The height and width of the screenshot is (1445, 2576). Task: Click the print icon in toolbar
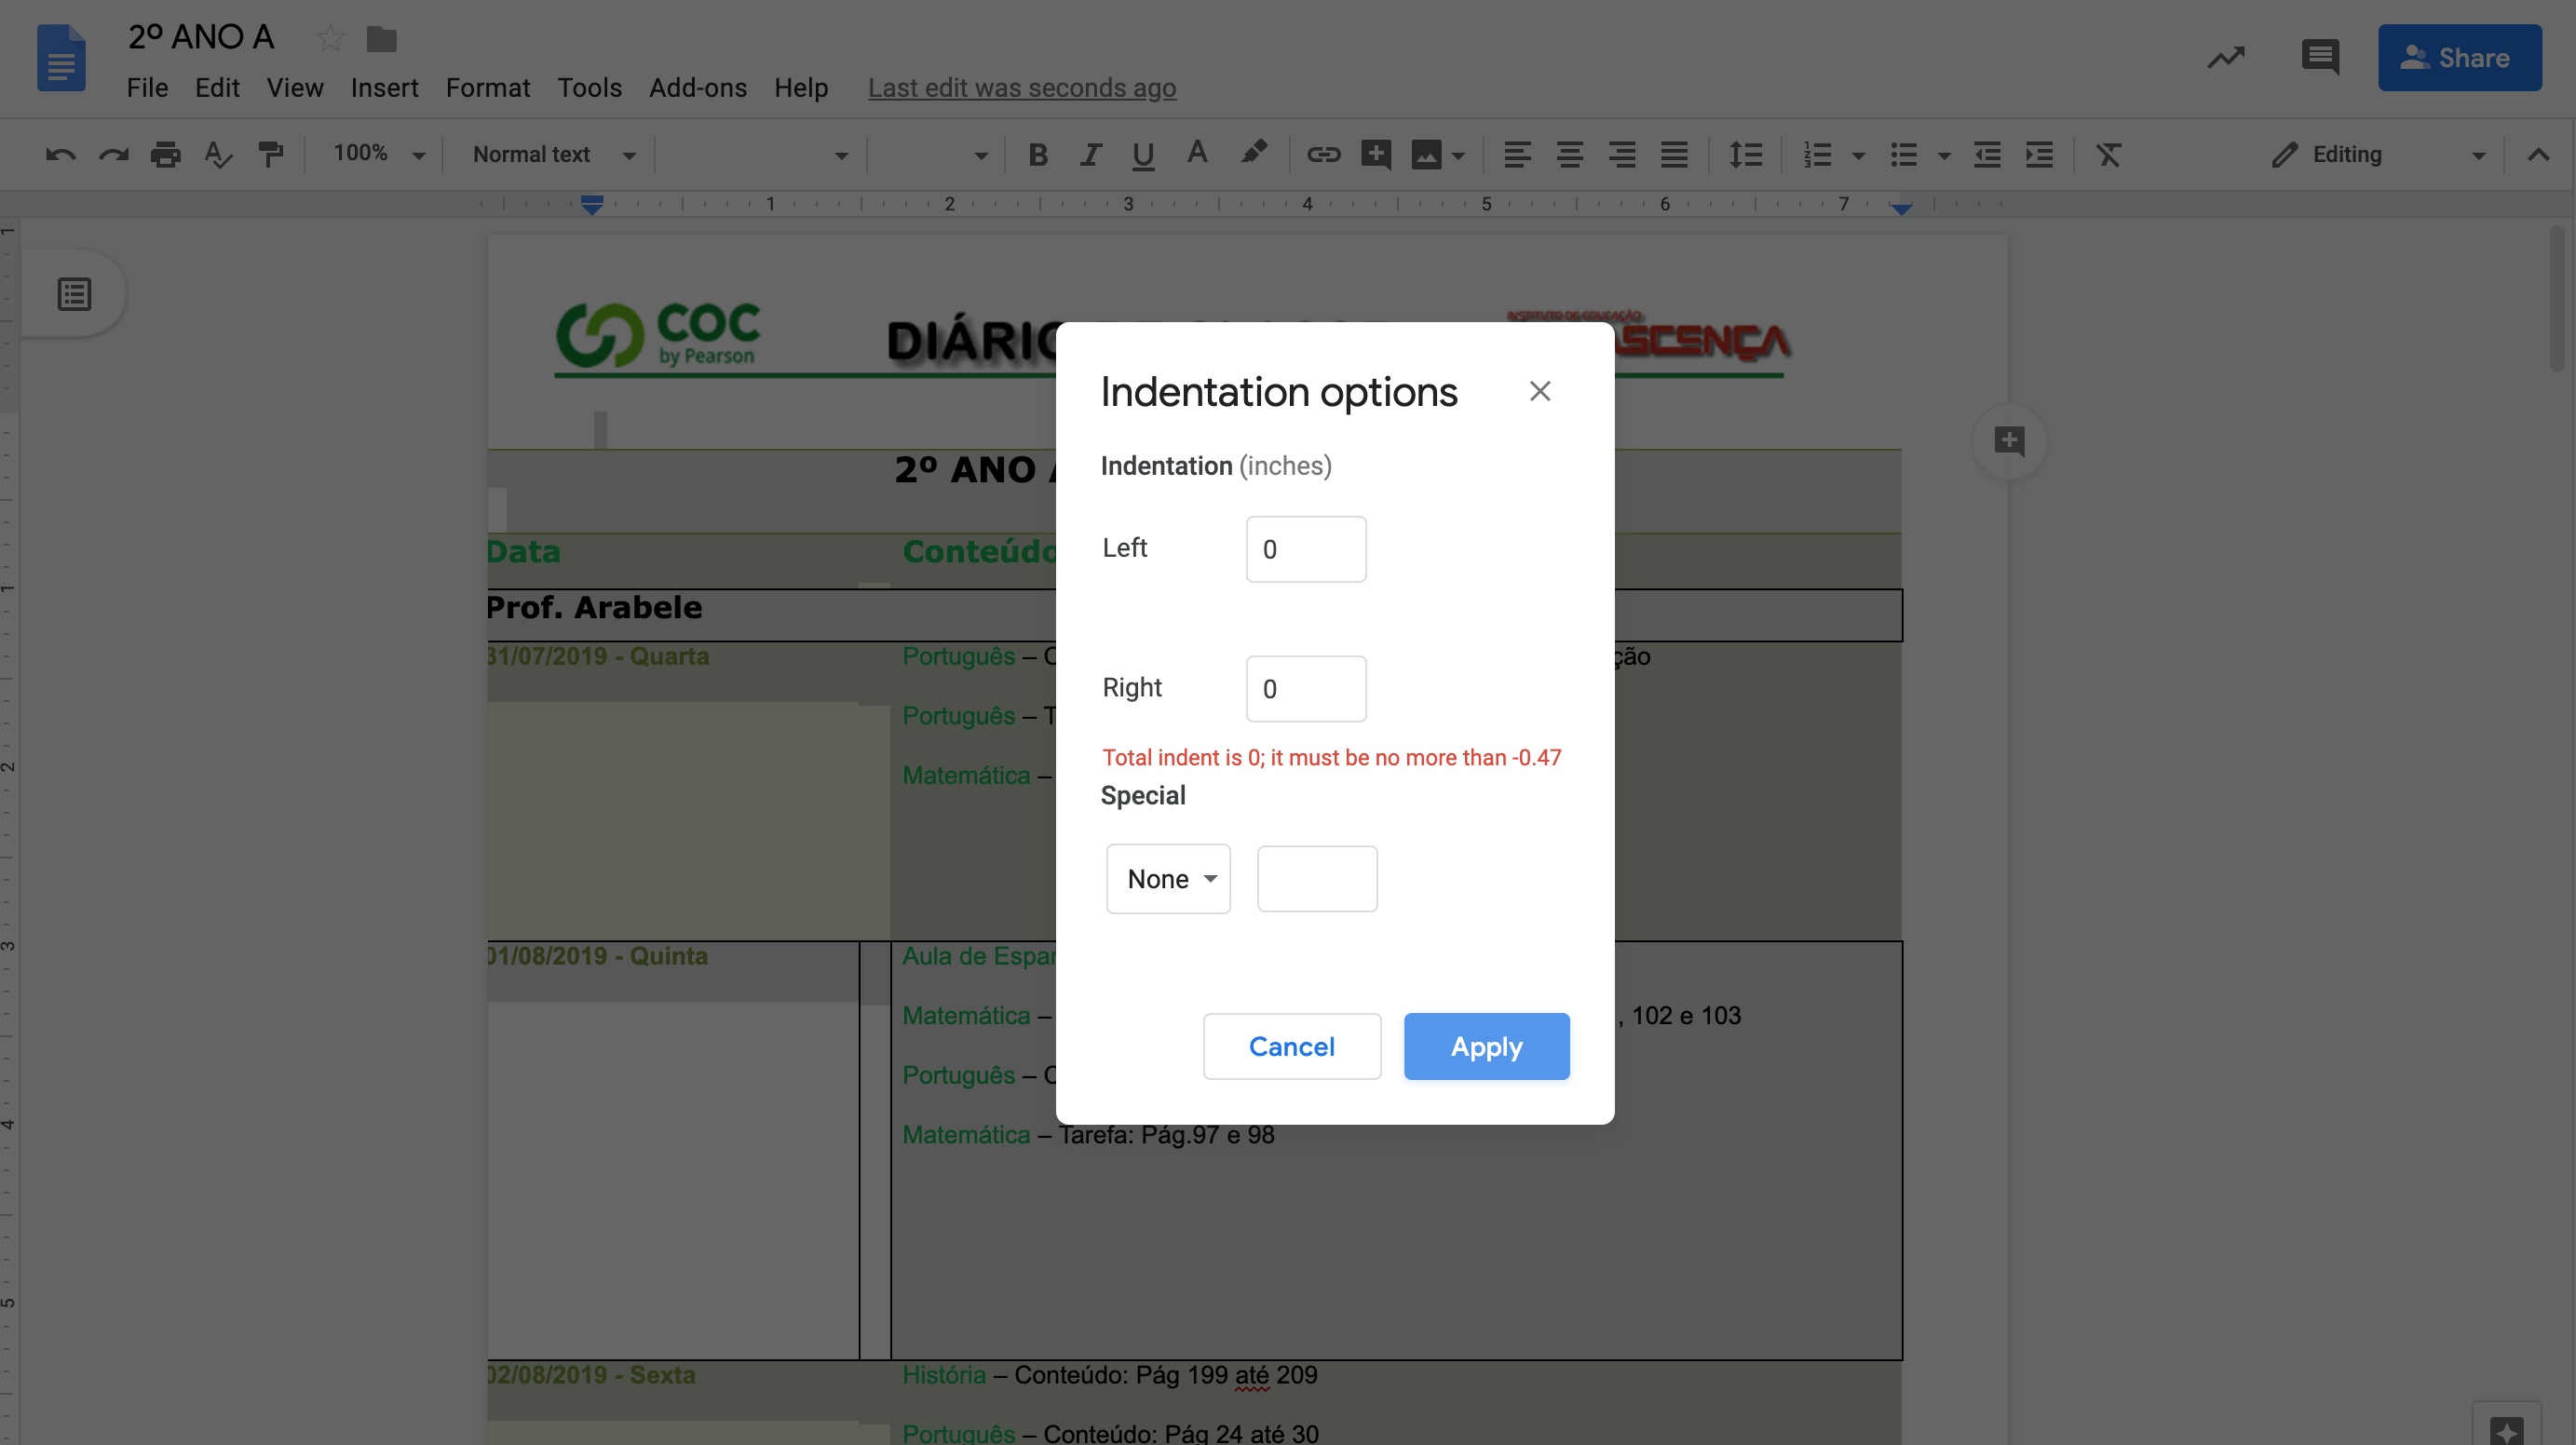point(165,154)
